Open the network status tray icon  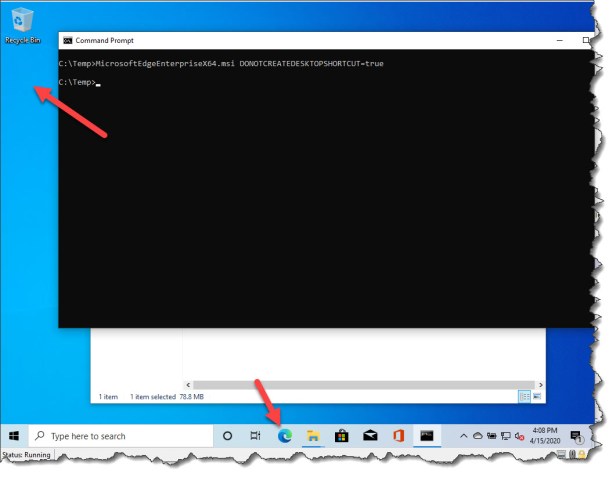pos(506,436)
